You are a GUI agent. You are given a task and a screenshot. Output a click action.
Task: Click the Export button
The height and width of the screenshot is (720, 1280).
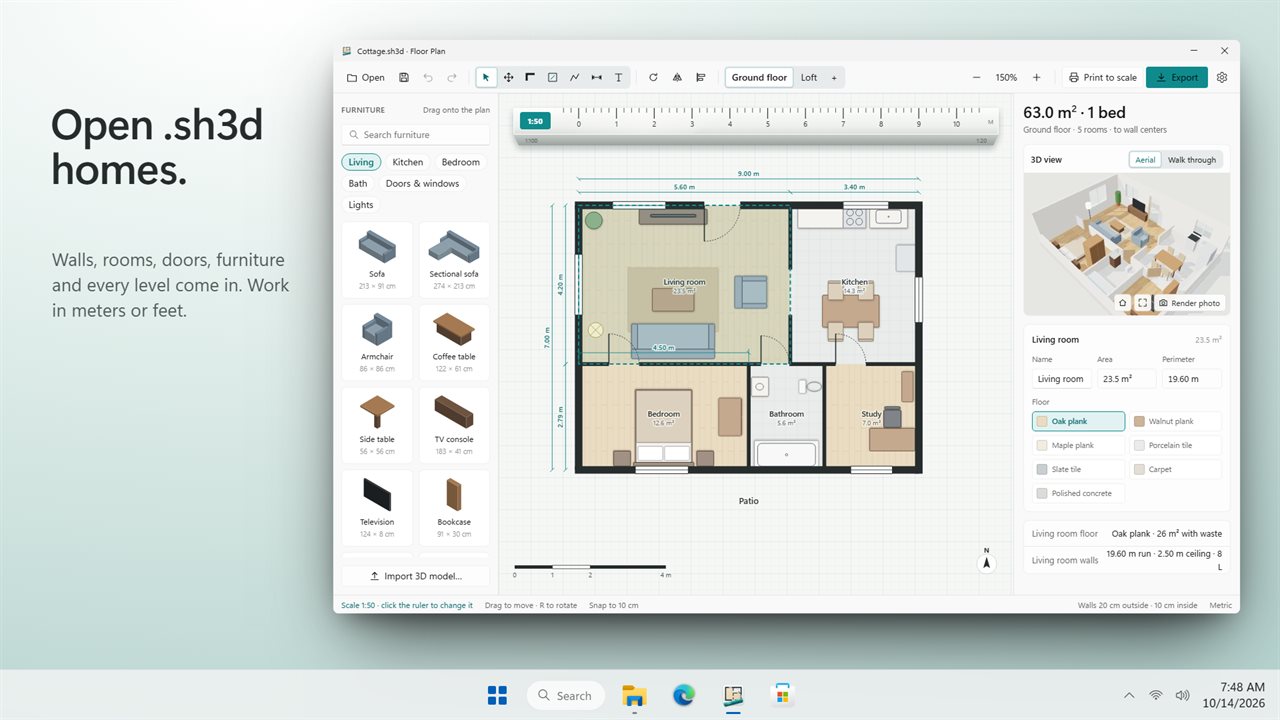[1177, 77]
